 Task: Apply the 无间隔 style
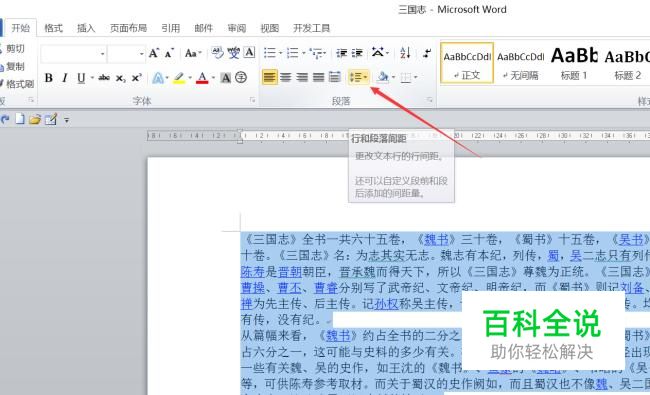coord(520,63)
